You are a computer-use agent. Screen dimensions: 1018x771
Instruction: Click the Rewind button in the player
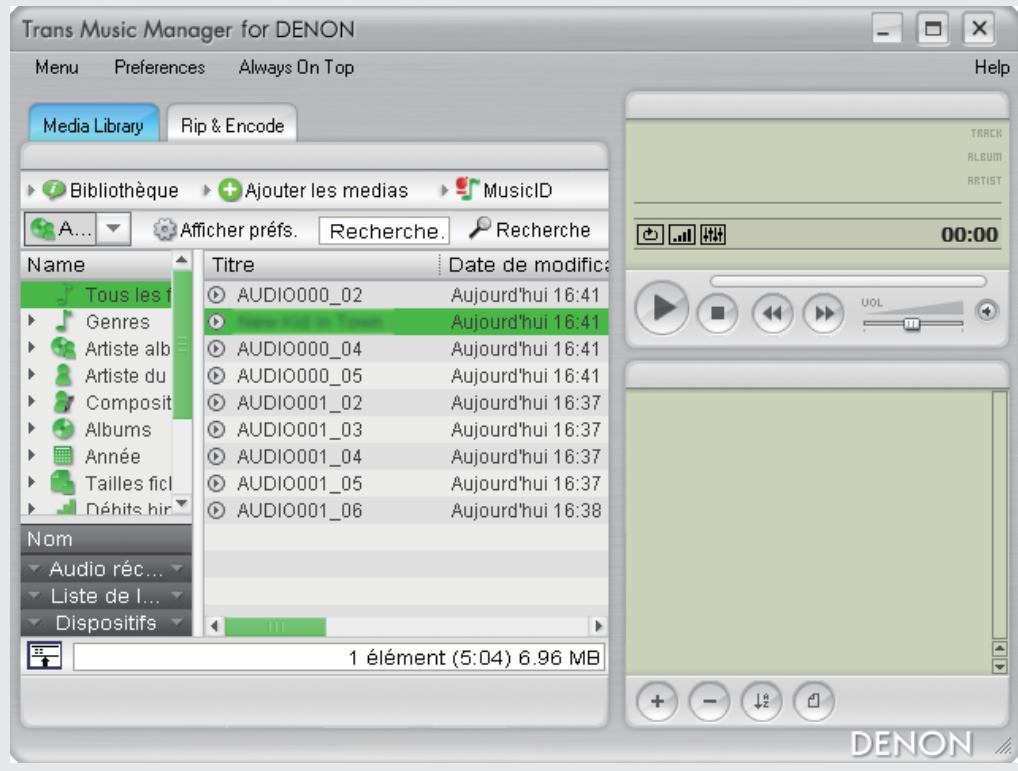pyautogui.click(x=772, y=313)
